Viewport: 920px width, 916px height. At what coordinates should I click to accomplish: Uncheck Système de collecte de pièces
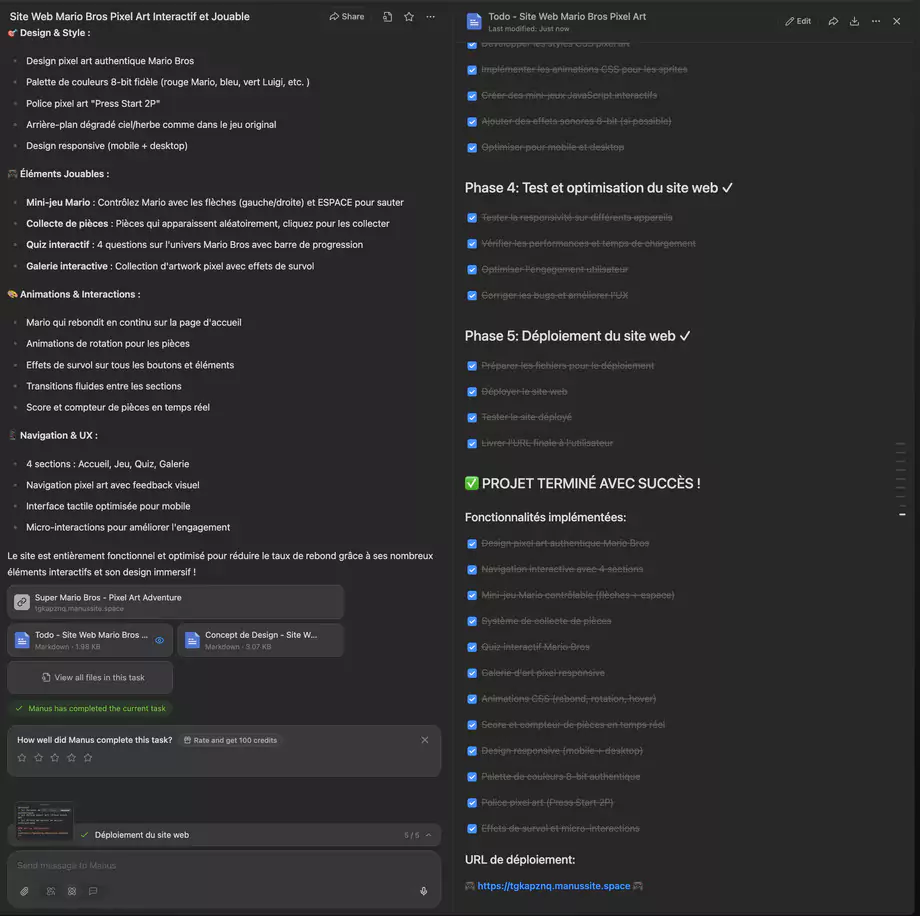pos(472,621)
